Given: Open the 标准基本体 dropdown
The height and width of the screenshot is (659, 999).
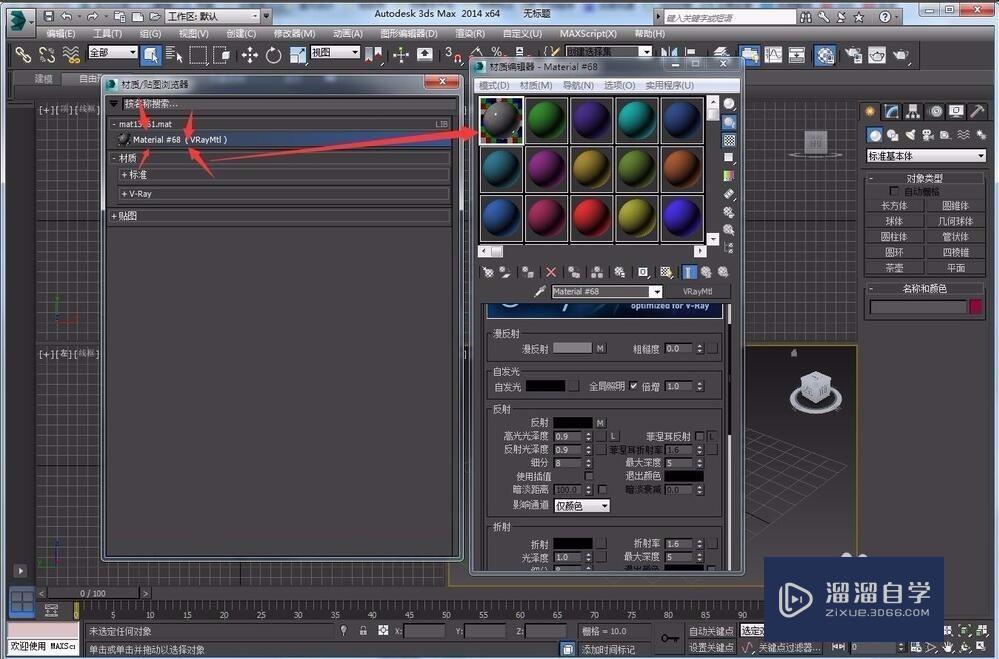Looking at the screenshot, I should [926, 156].
